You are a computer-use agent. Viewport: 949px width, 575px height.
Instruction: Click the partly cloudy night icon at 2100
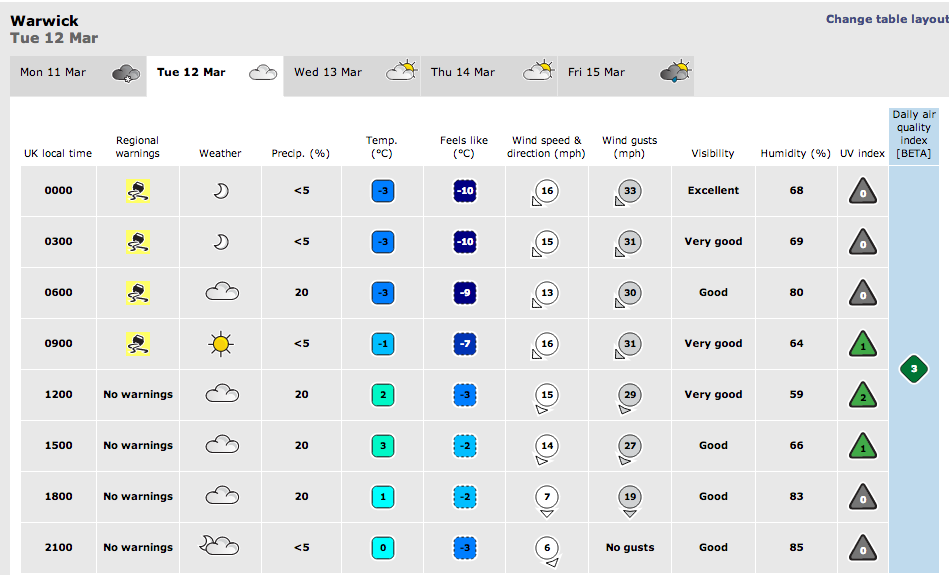pyautogui.click(x=219, y=546)
